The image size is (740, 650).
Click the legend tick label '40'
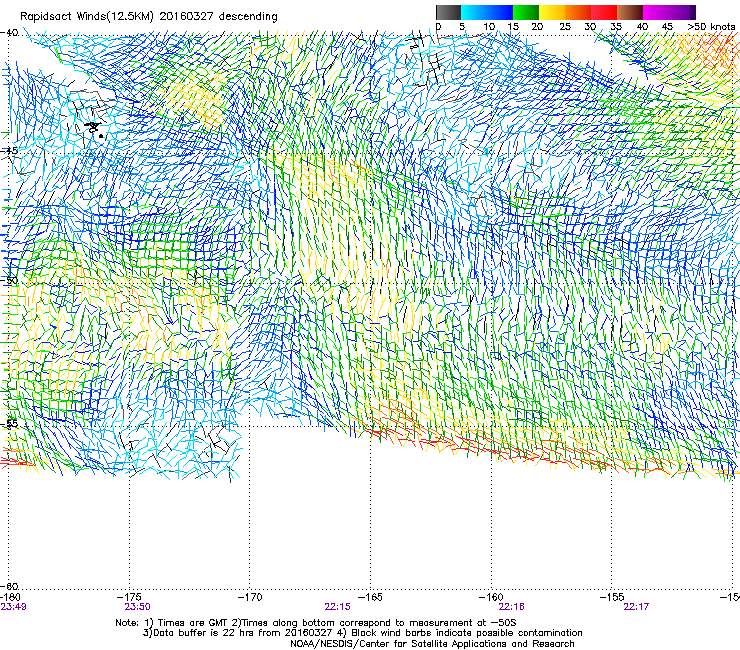click(x=642, y=27)
